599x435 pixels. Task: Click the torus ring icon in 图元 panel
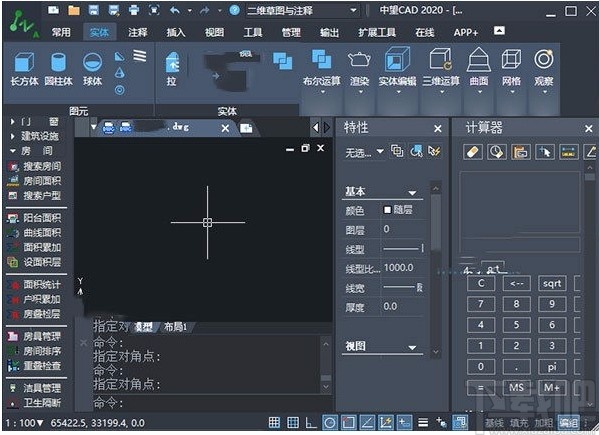coord(120,90)
